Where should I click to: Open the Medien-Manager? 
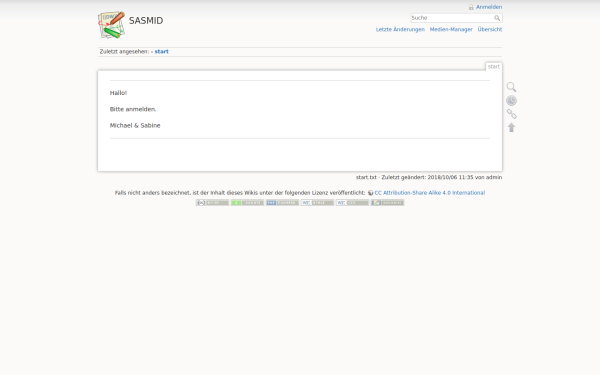point(451,29)
